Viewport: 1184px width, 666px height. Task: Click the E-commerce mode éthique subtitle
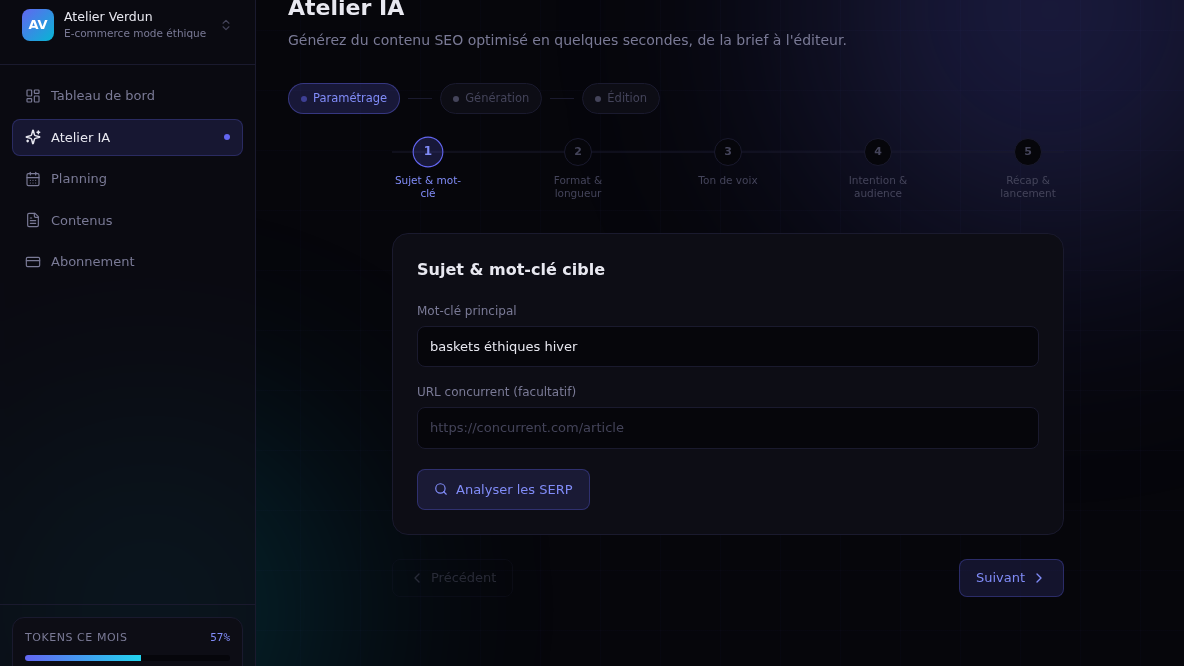[134, 33]
